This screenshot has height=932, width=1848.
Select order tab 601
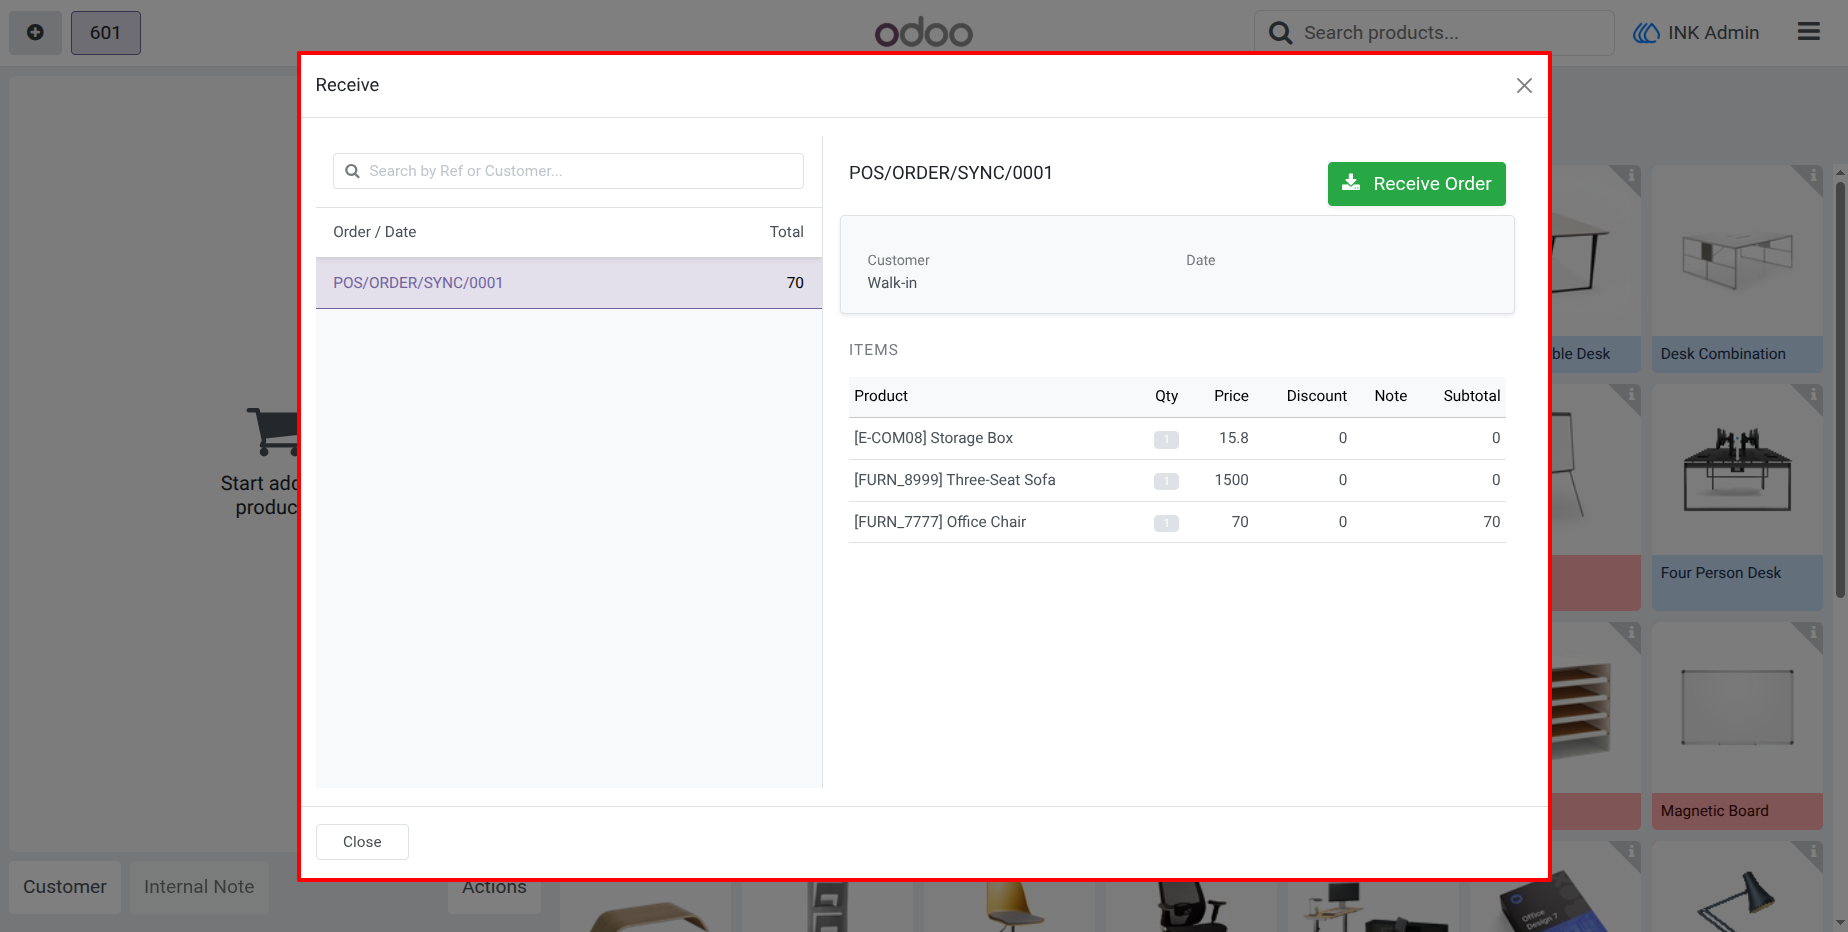click(x=106, y=33)
